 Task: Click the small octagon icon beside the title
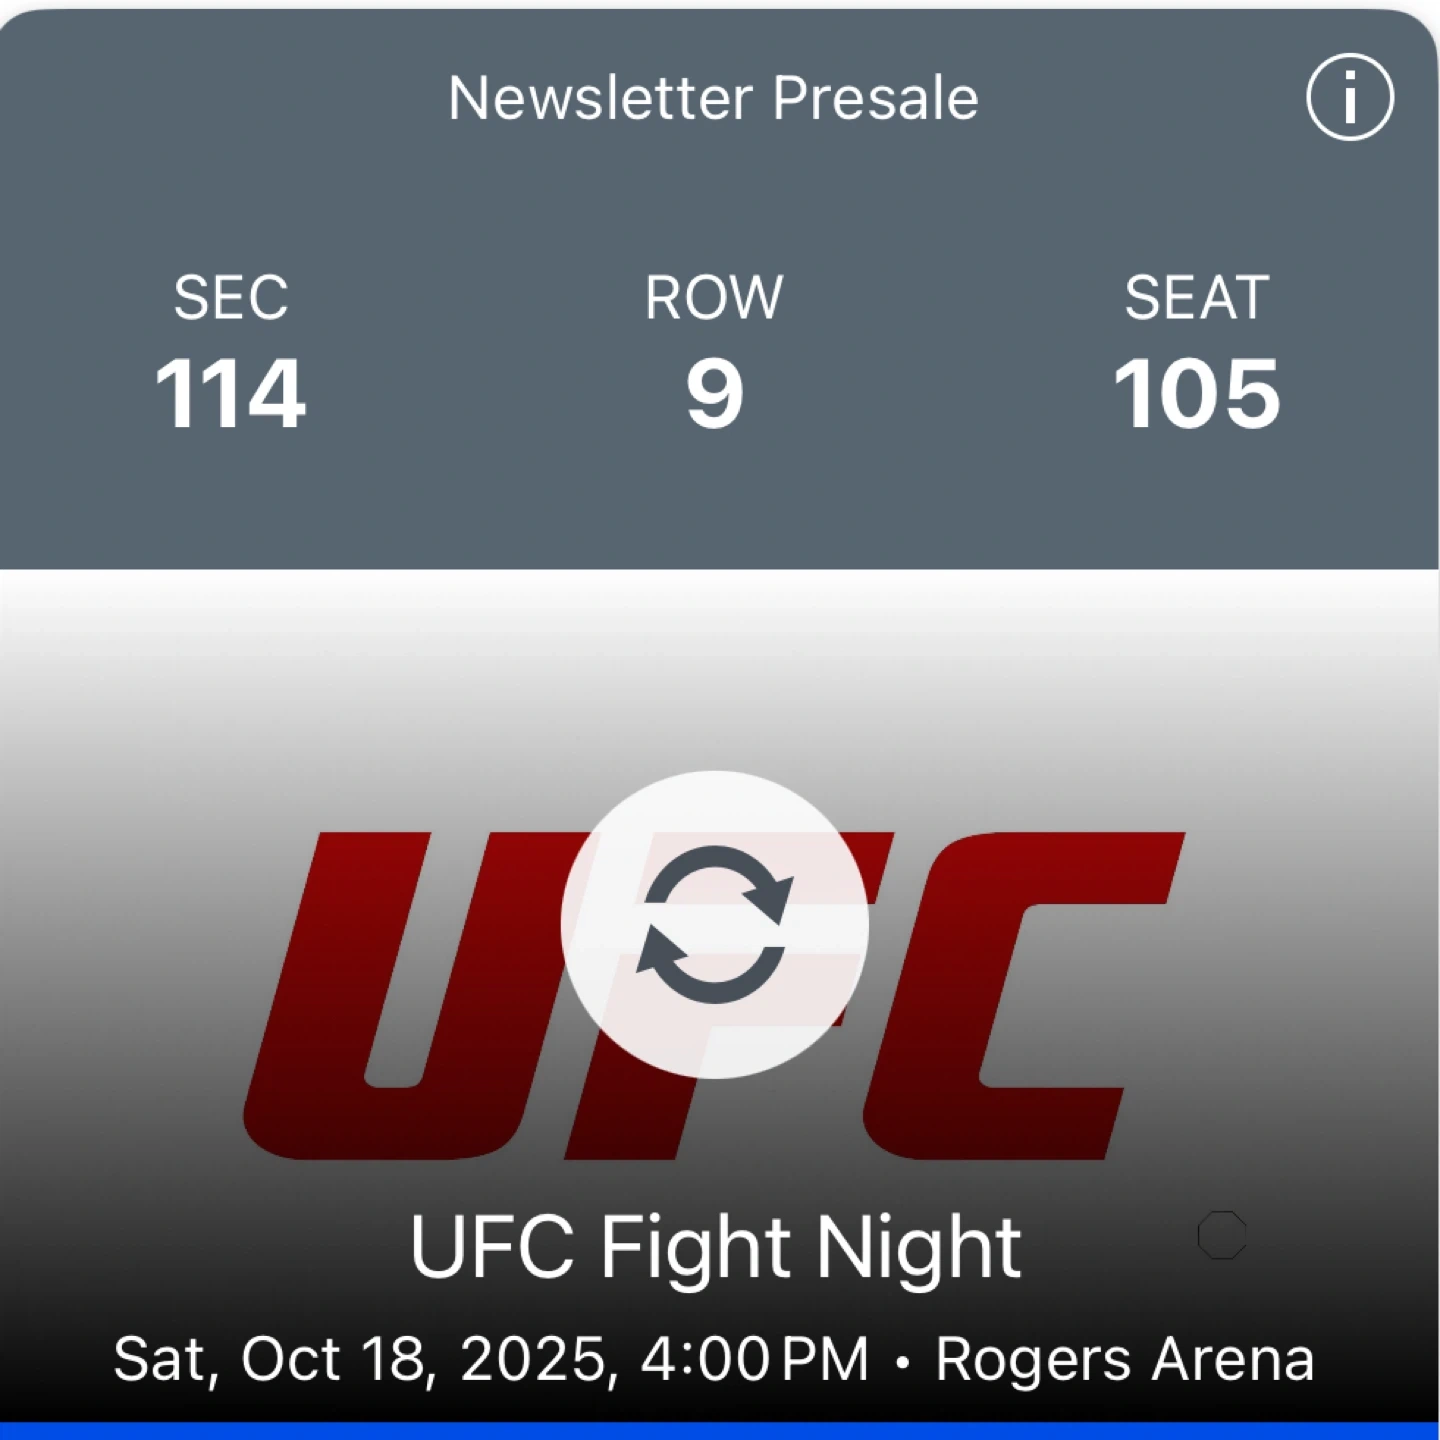[1222, 1235]
